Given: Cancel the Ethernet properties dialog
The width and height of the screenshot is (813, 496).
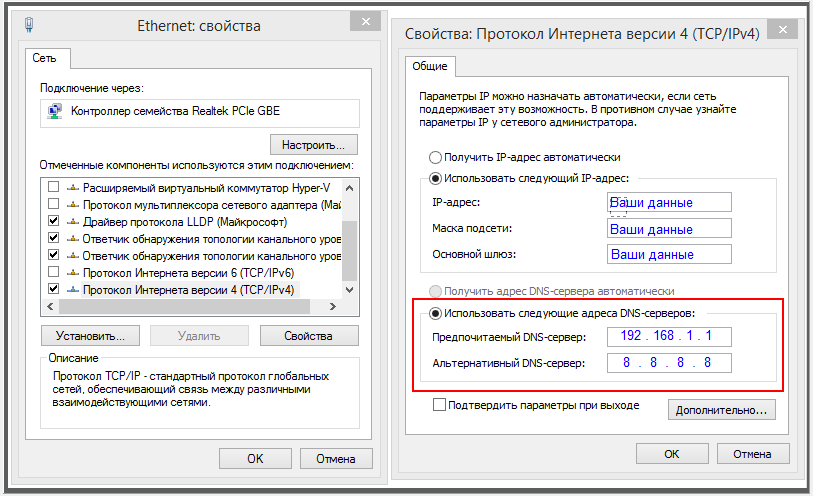Looking at the screenshot, I should click(x=336, y=459).
